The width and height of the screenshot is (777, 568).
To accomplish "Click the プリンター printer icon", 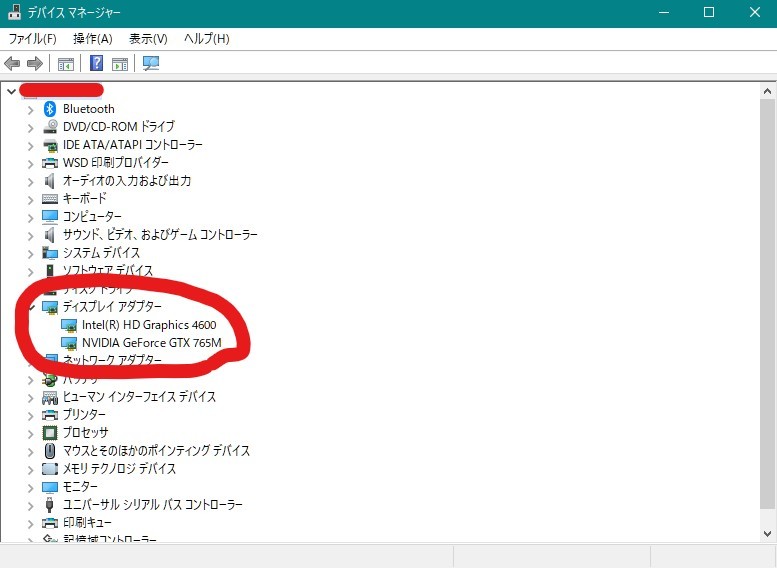I will (x=50, y=415).
